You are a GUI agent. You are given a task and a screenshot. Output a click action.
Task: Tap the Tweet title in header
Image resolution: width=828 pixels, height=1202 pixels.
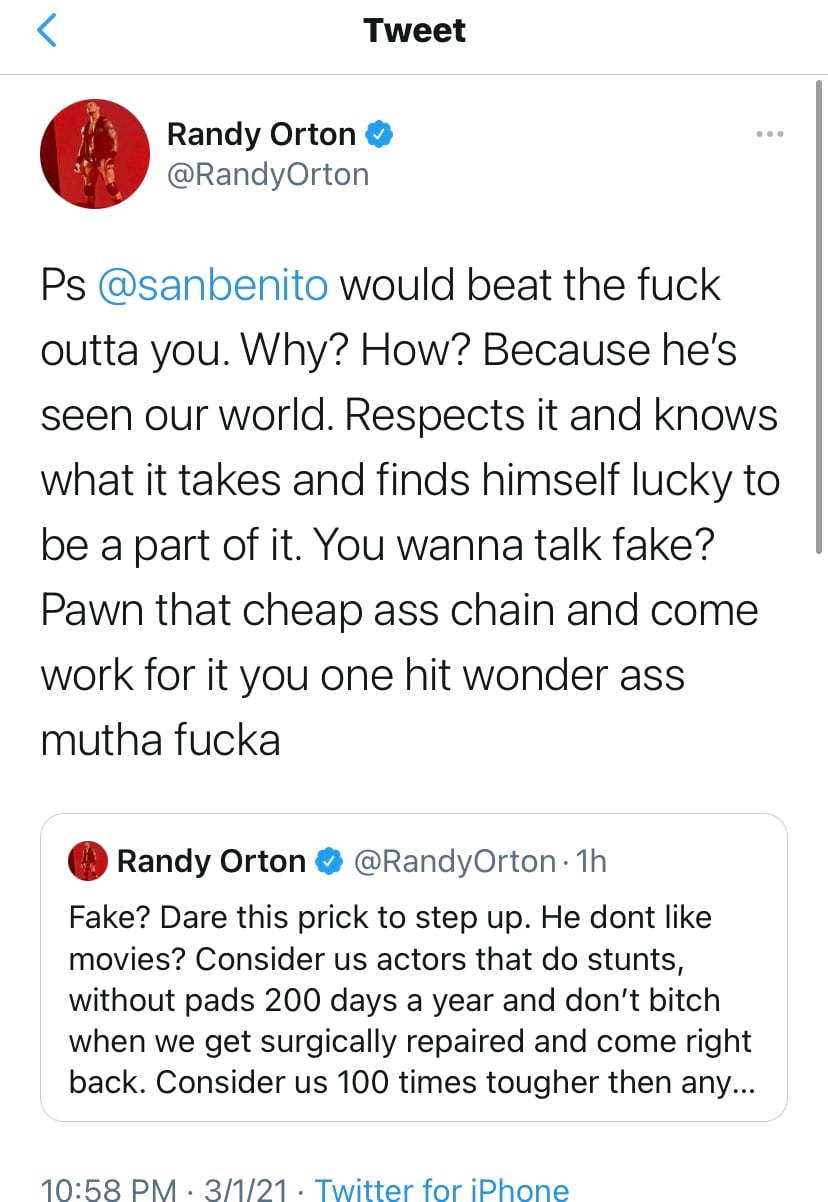(414, 31)
